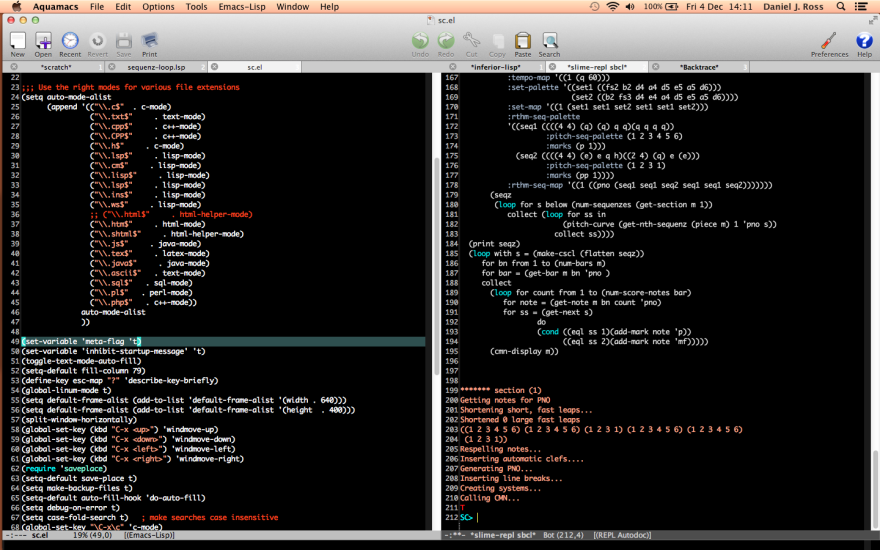This screenshot has height=550, width=880.
Task: Click user name Daniel J. Ross
Action: (x=793, y=7)
